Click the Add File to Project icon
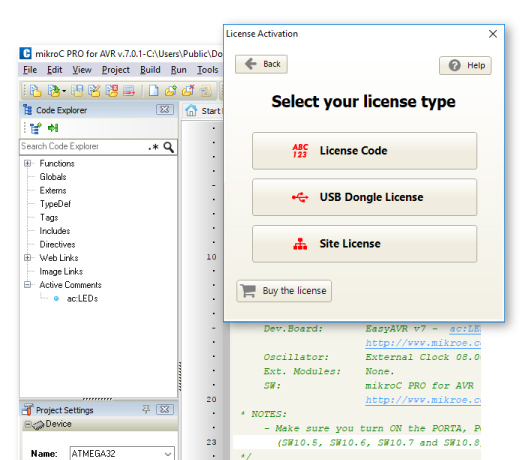This screenshot has width=530, height=460. tap(171, 91)
